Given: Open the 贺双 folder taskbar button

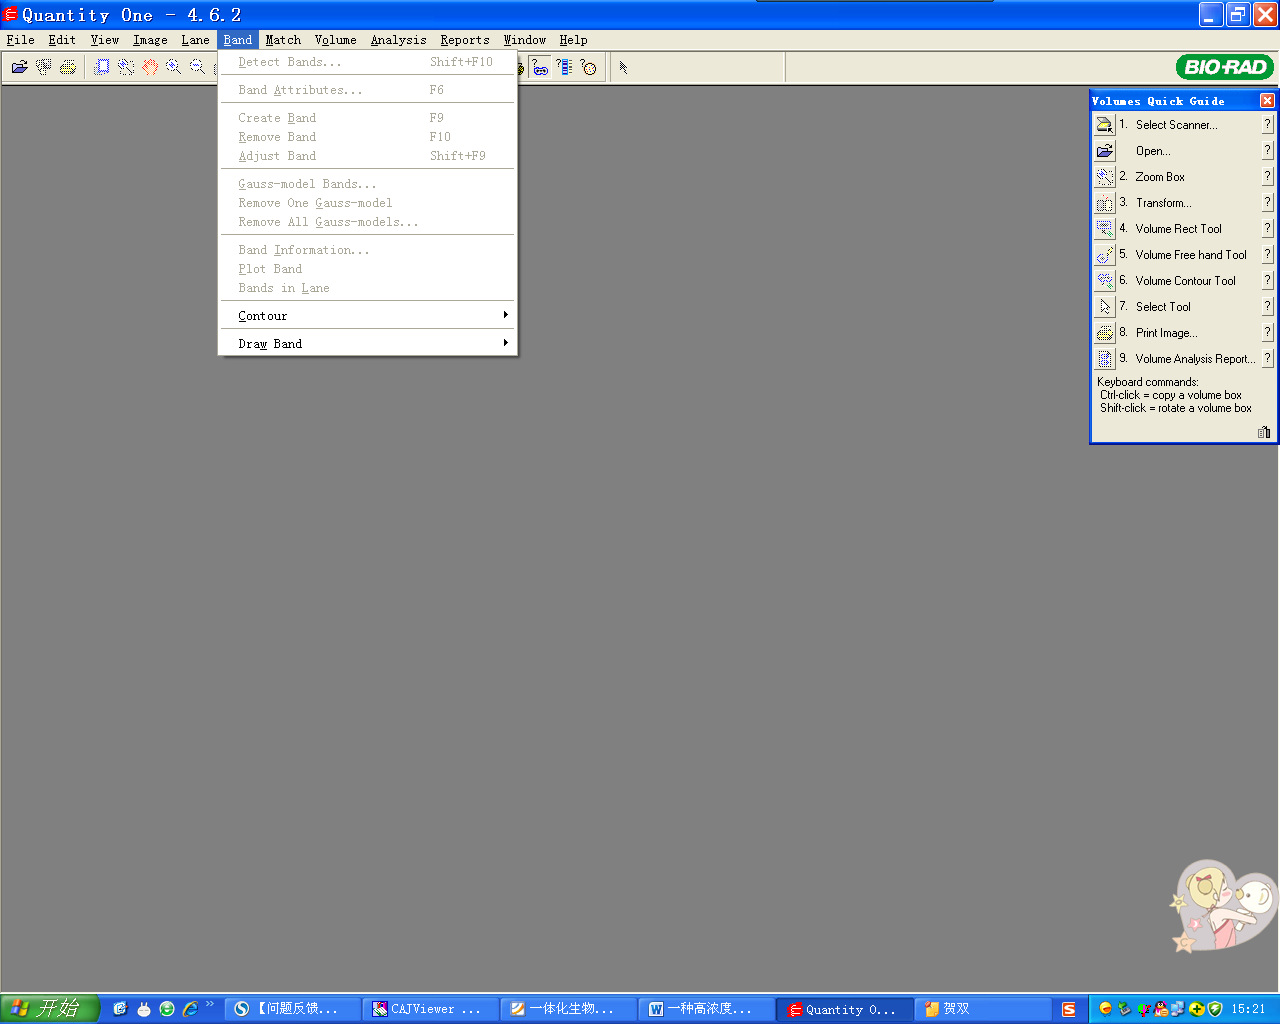Looking at the screenshot, I should tap(983, 1009).
